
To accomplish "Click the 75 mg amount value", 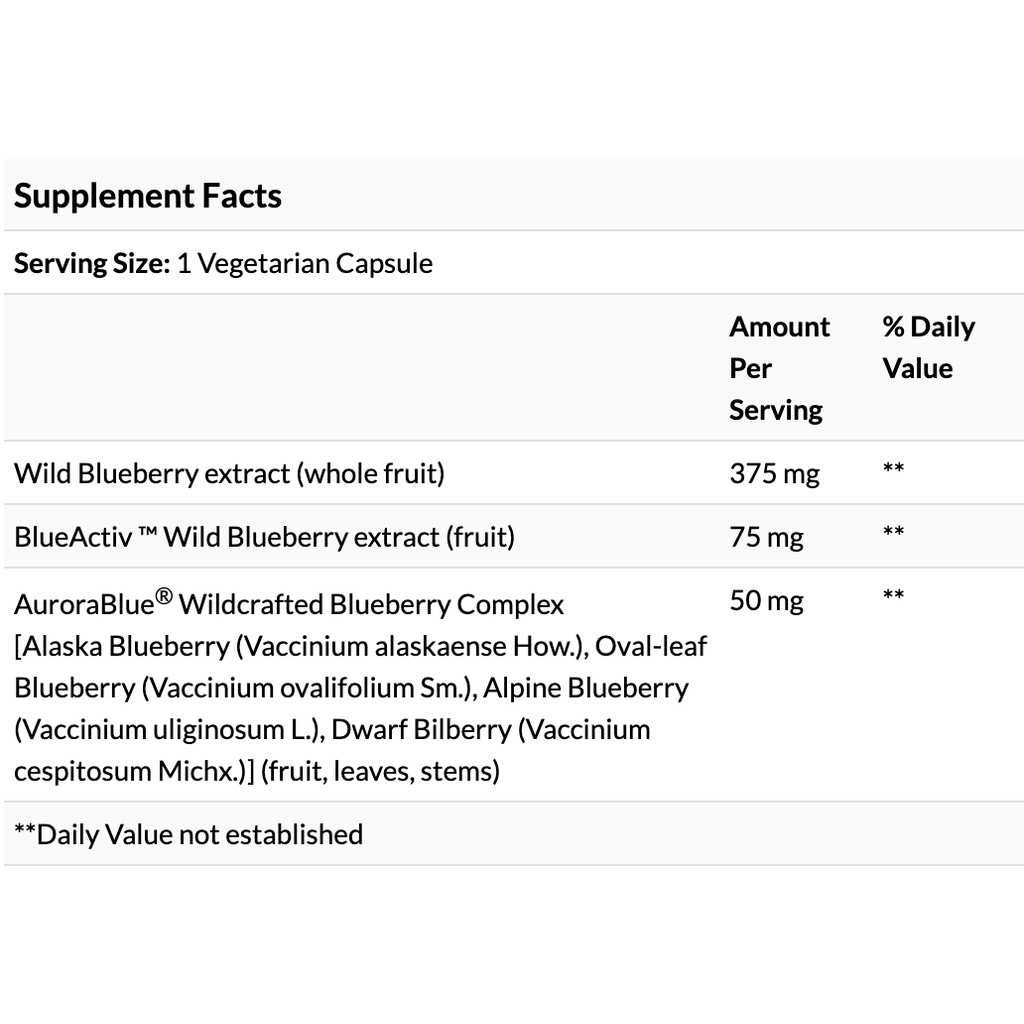I will (767, 537).
